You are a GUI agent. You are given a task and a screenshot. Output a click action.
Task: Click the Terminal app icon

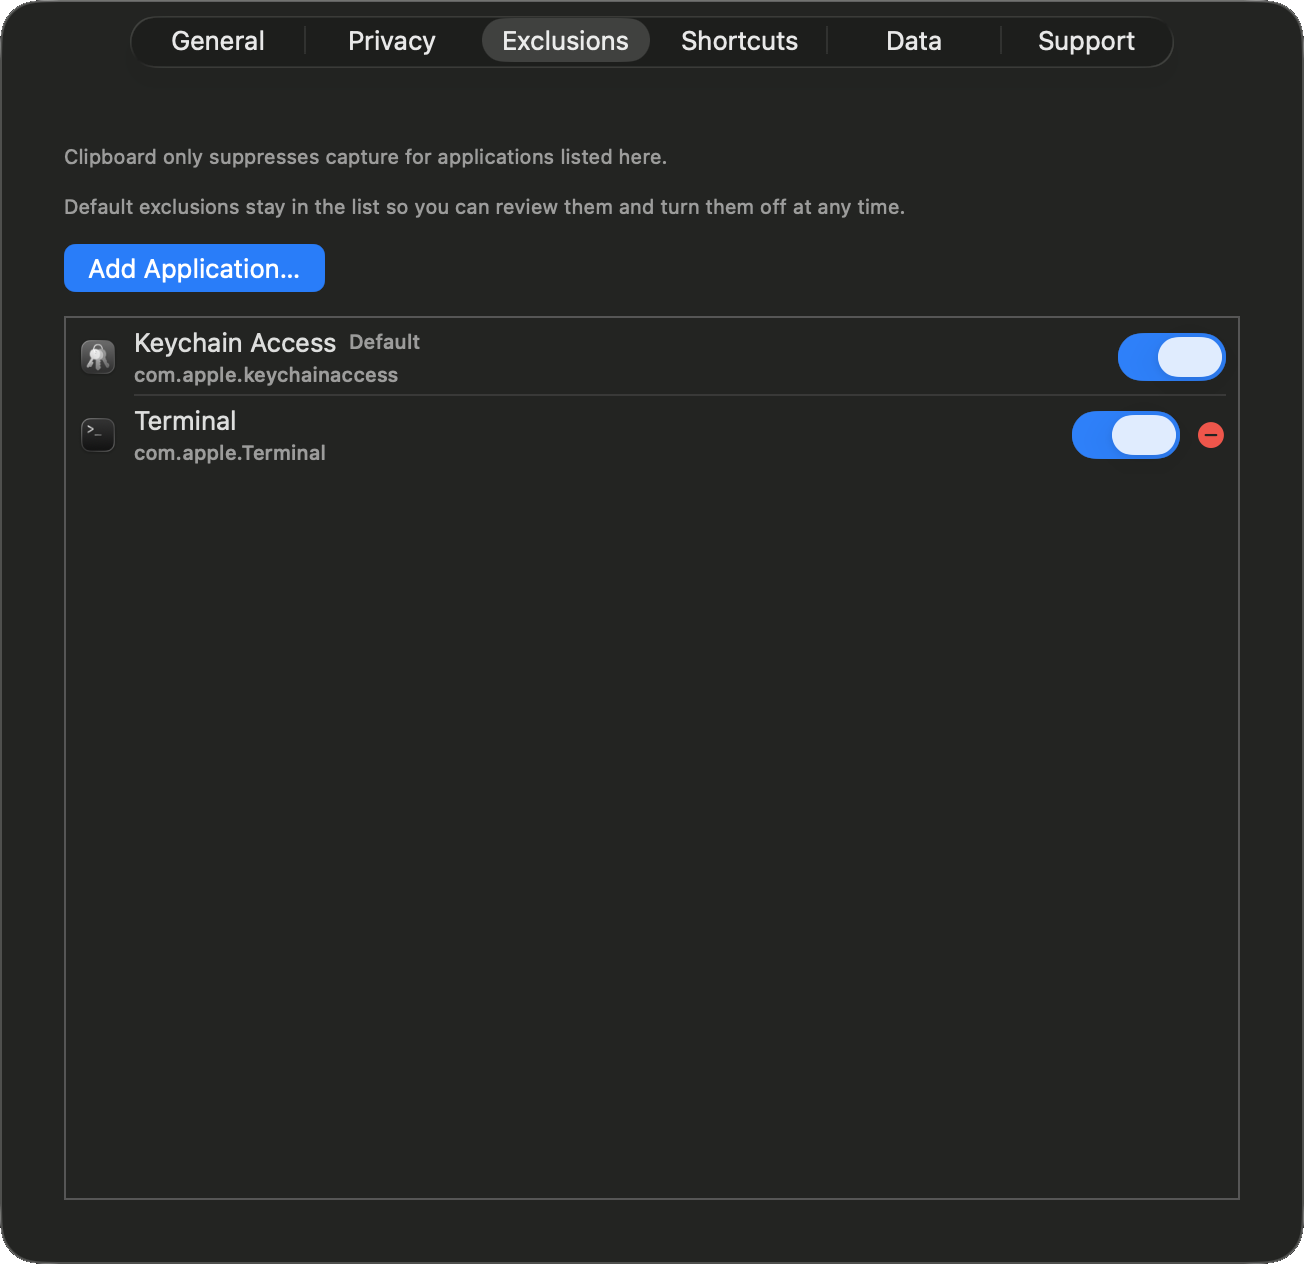[x=98, y=435]
